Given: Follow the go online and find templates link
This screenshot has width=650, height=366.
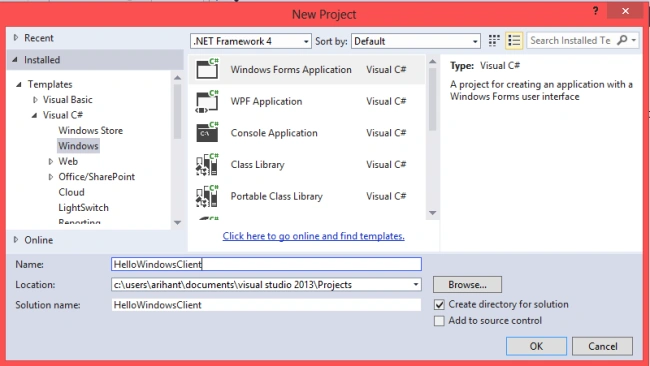Looking at the screenshot, I should (x=313, y=236).
